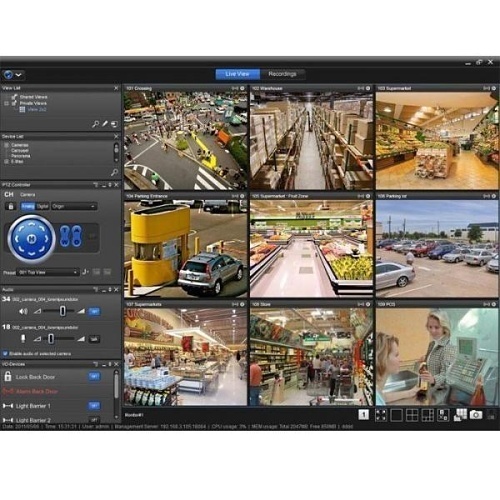Viewport: 500px width, 500px height.
Task: Select the Parking Entrance camera feed
Action: [x=185, y=248]
